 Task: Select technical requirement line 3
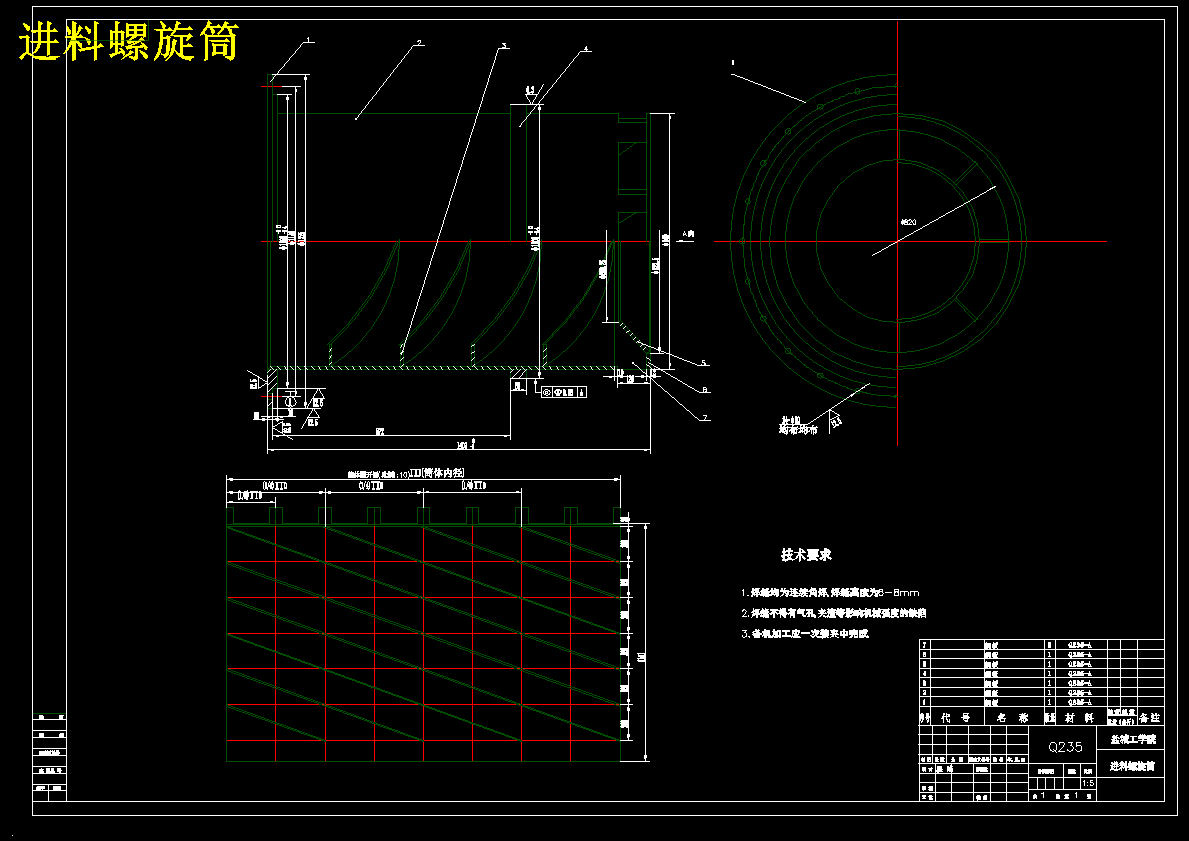pos(805,633)
